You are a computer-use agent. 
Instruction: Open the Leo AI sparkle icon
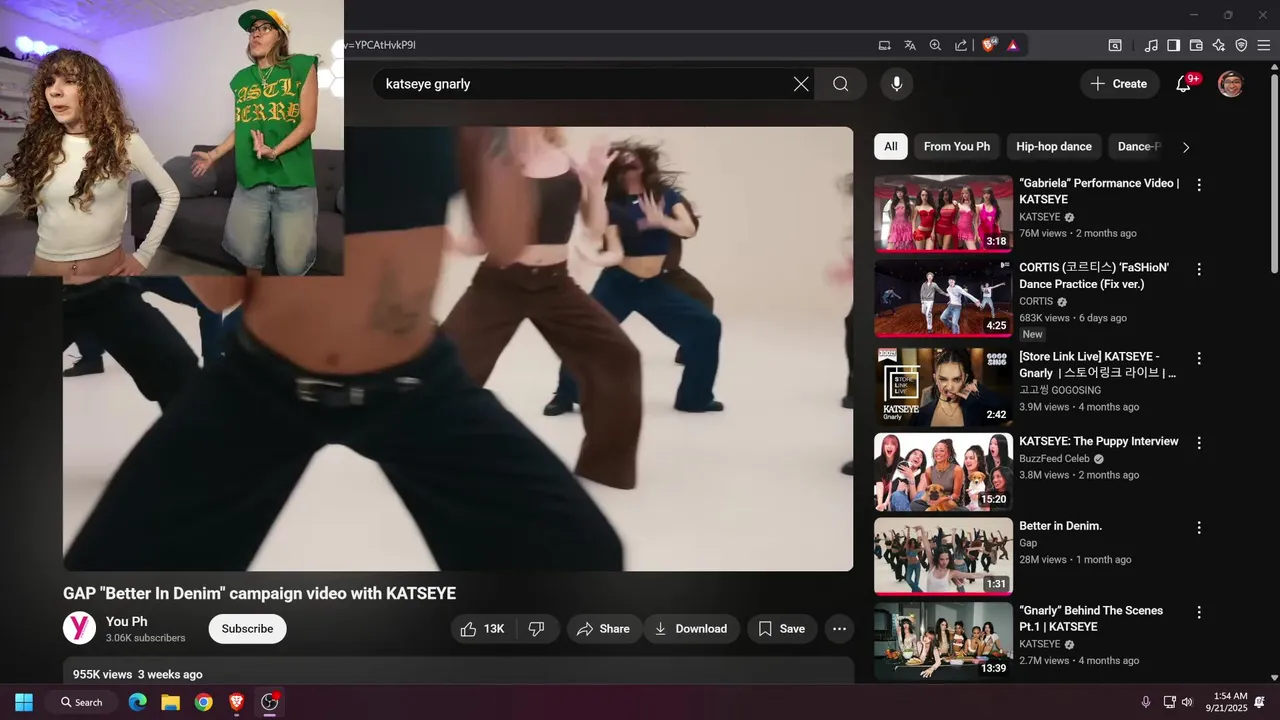pyautogui.click(x=1218, y=45)
